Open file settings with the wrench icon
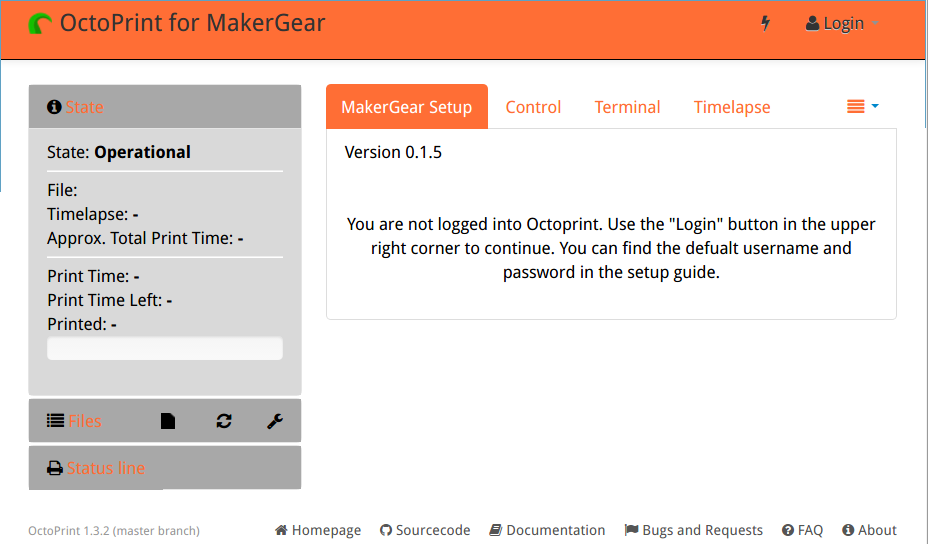 (275, 422)
